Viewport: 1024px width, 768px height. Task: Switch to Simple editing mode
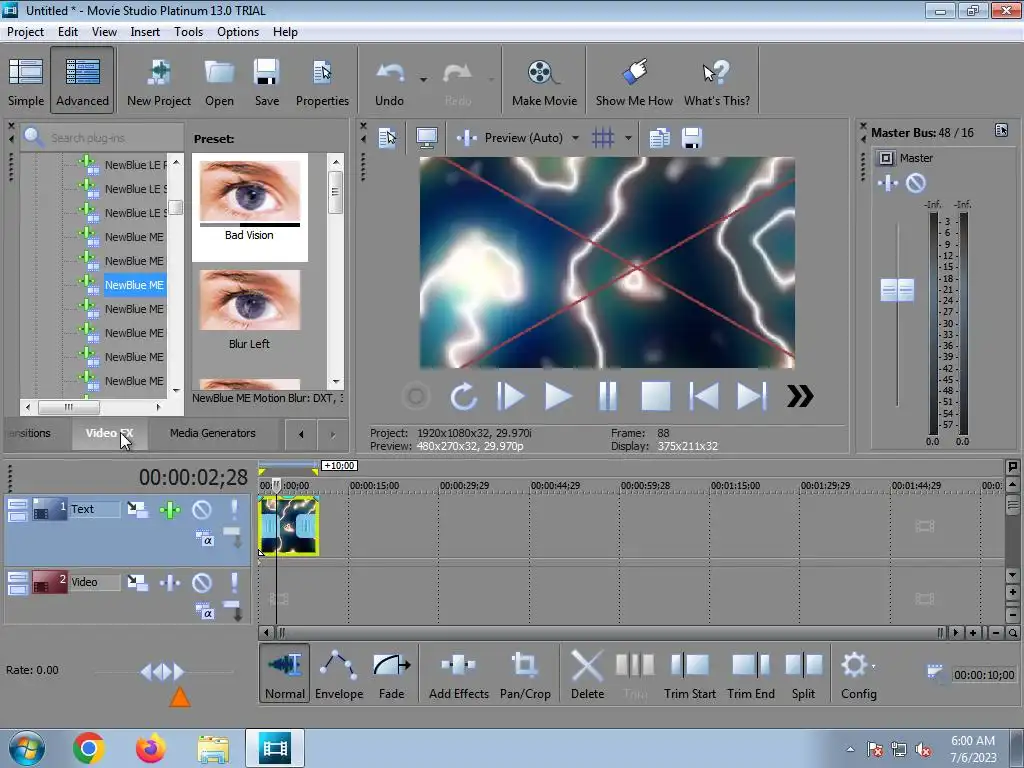[x=26, y=82]
